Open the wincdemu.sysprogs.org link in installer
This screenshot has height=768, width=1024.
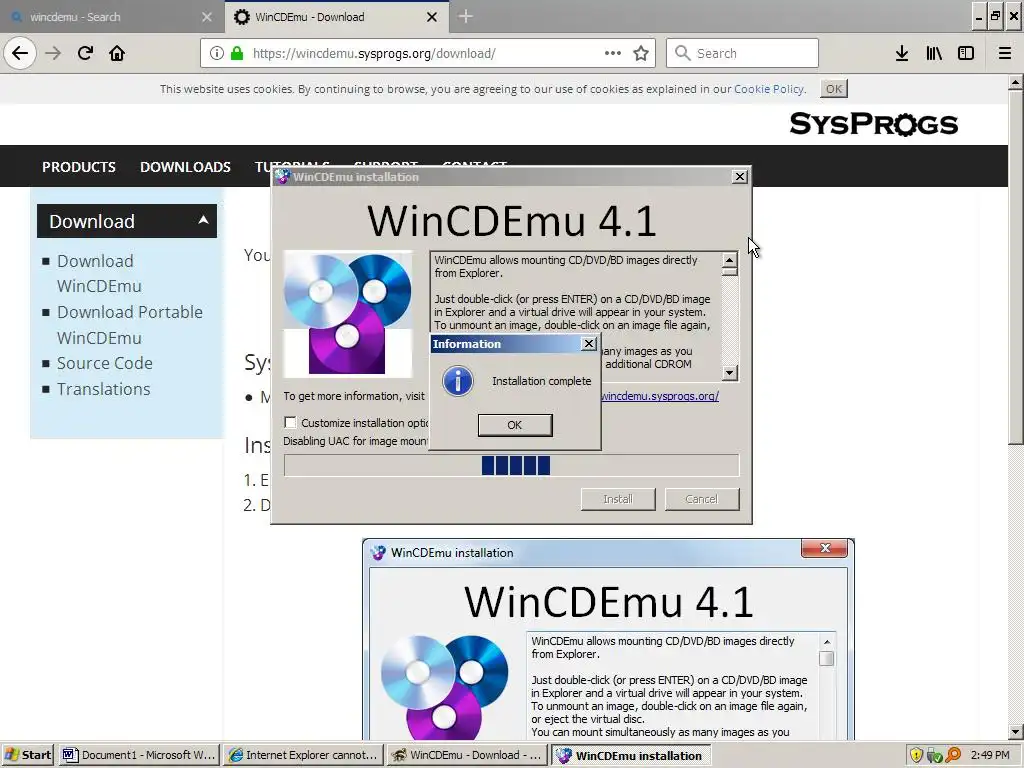point(660,396)
